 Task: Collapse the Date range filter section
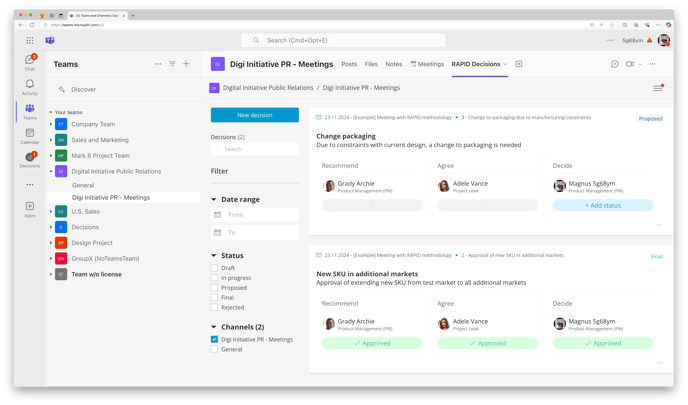pos(214,200)
